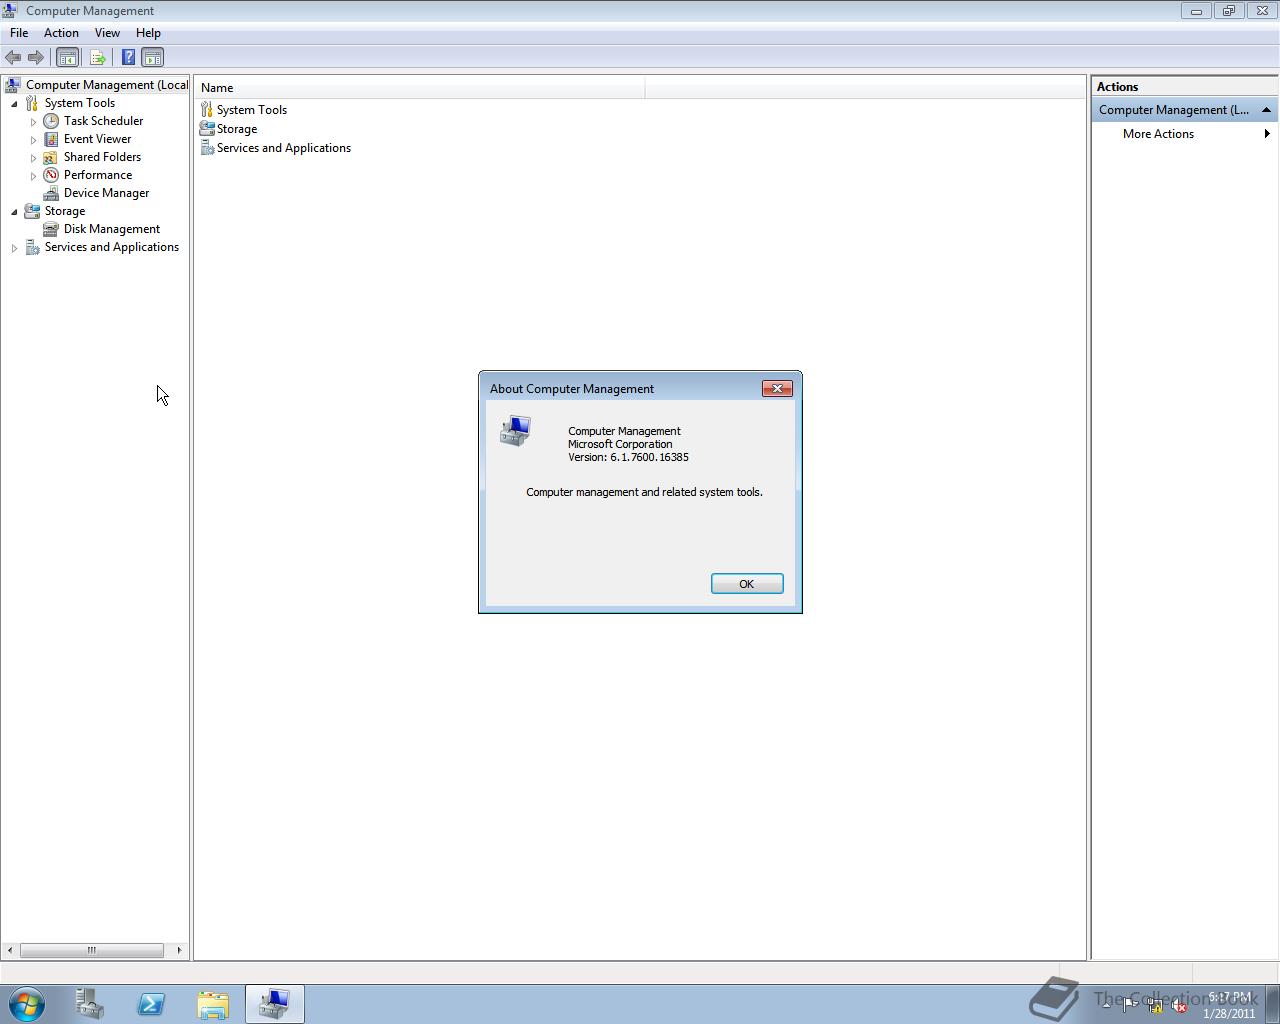Select the Event Viewer label in the tree
Screen dimensions: 1280x1024
[97, 139]
